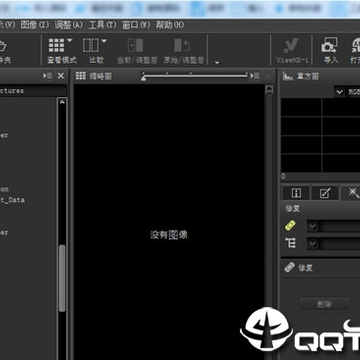Click the gray 修复 bandage icon
This screenshot has height=360, width=360.
pos(289,267)
